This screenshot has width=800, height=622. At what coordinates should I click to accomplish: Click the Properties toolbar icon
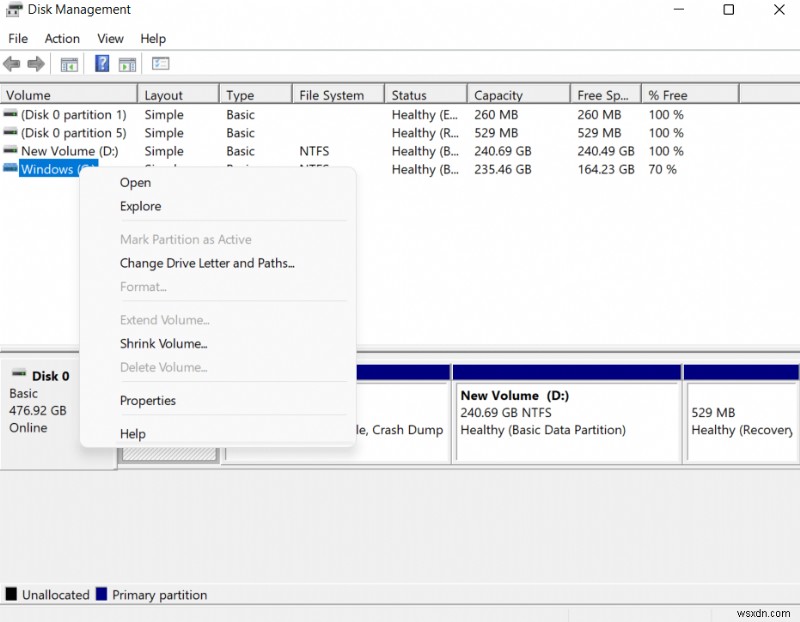[160, 63]
